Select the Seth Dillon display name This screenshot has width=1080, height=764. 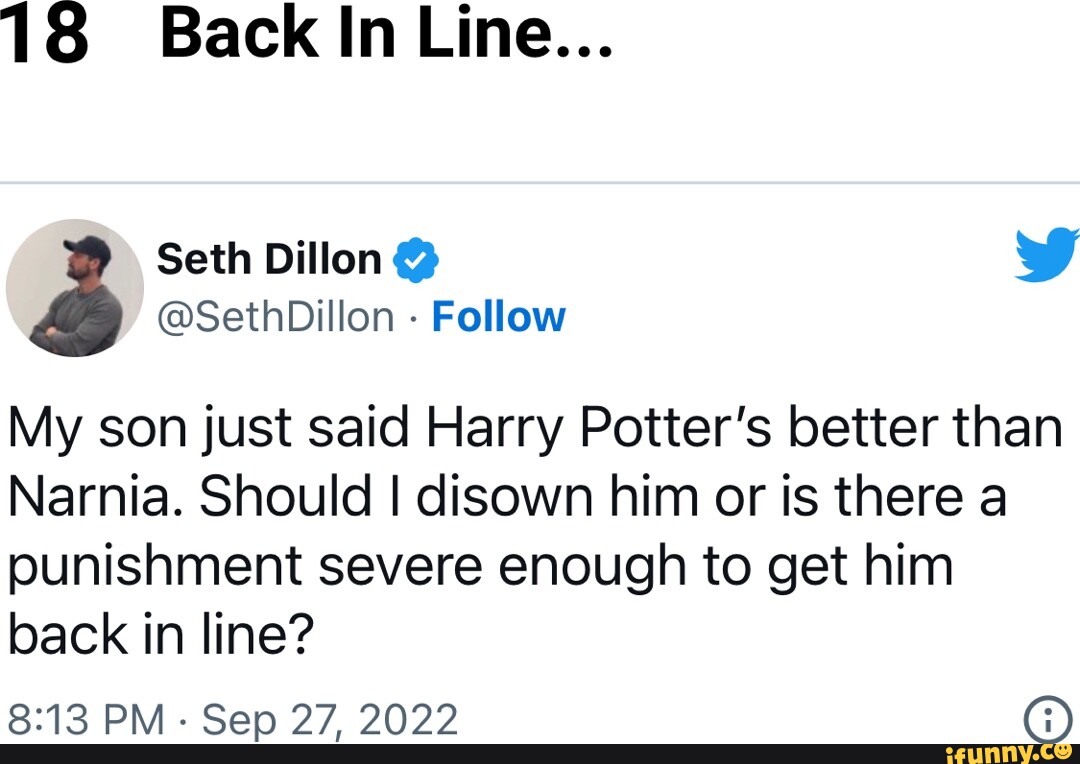pos(268,258)
